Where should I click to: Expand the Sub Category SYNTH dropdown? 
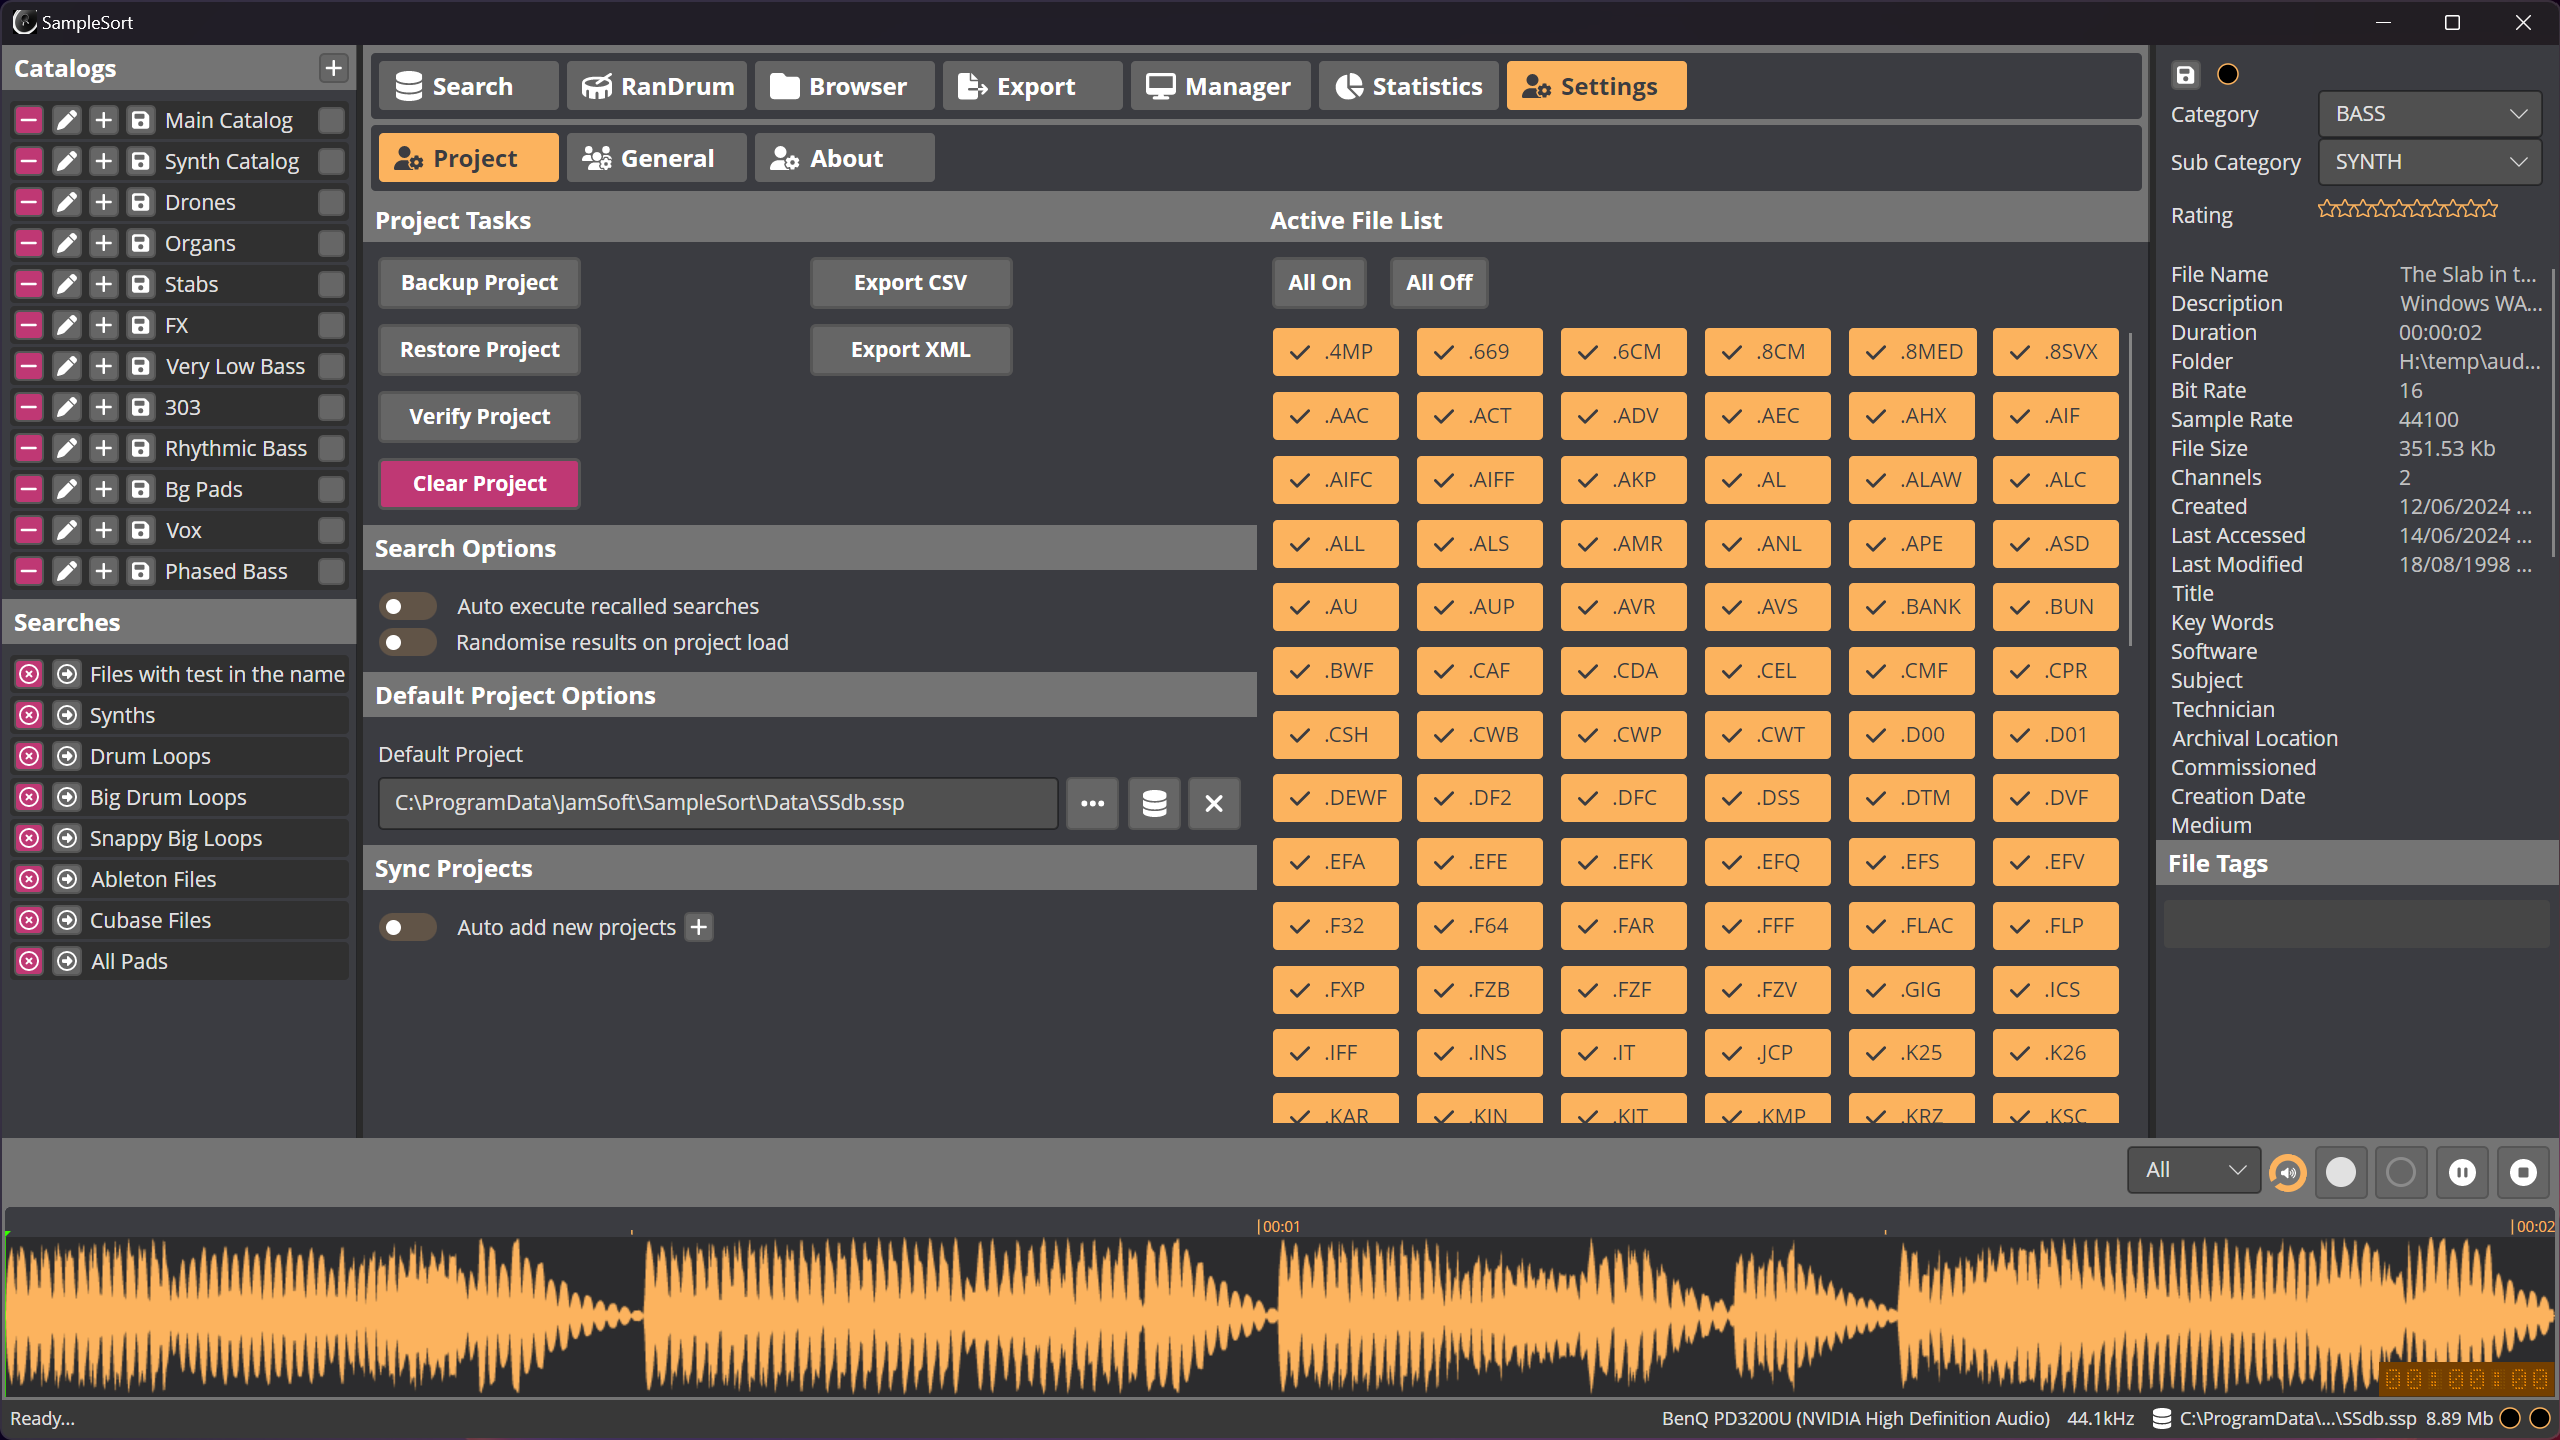click(x=2429, y=162)
